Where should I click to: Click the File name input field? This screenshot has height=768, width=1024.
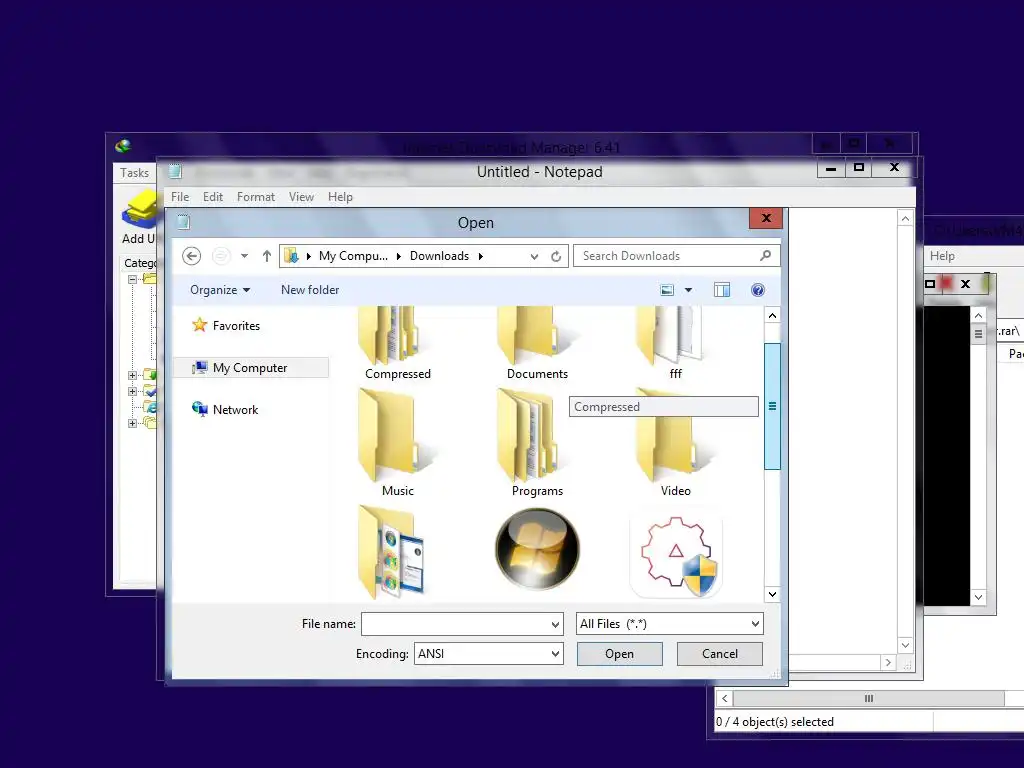click(455, 624)
